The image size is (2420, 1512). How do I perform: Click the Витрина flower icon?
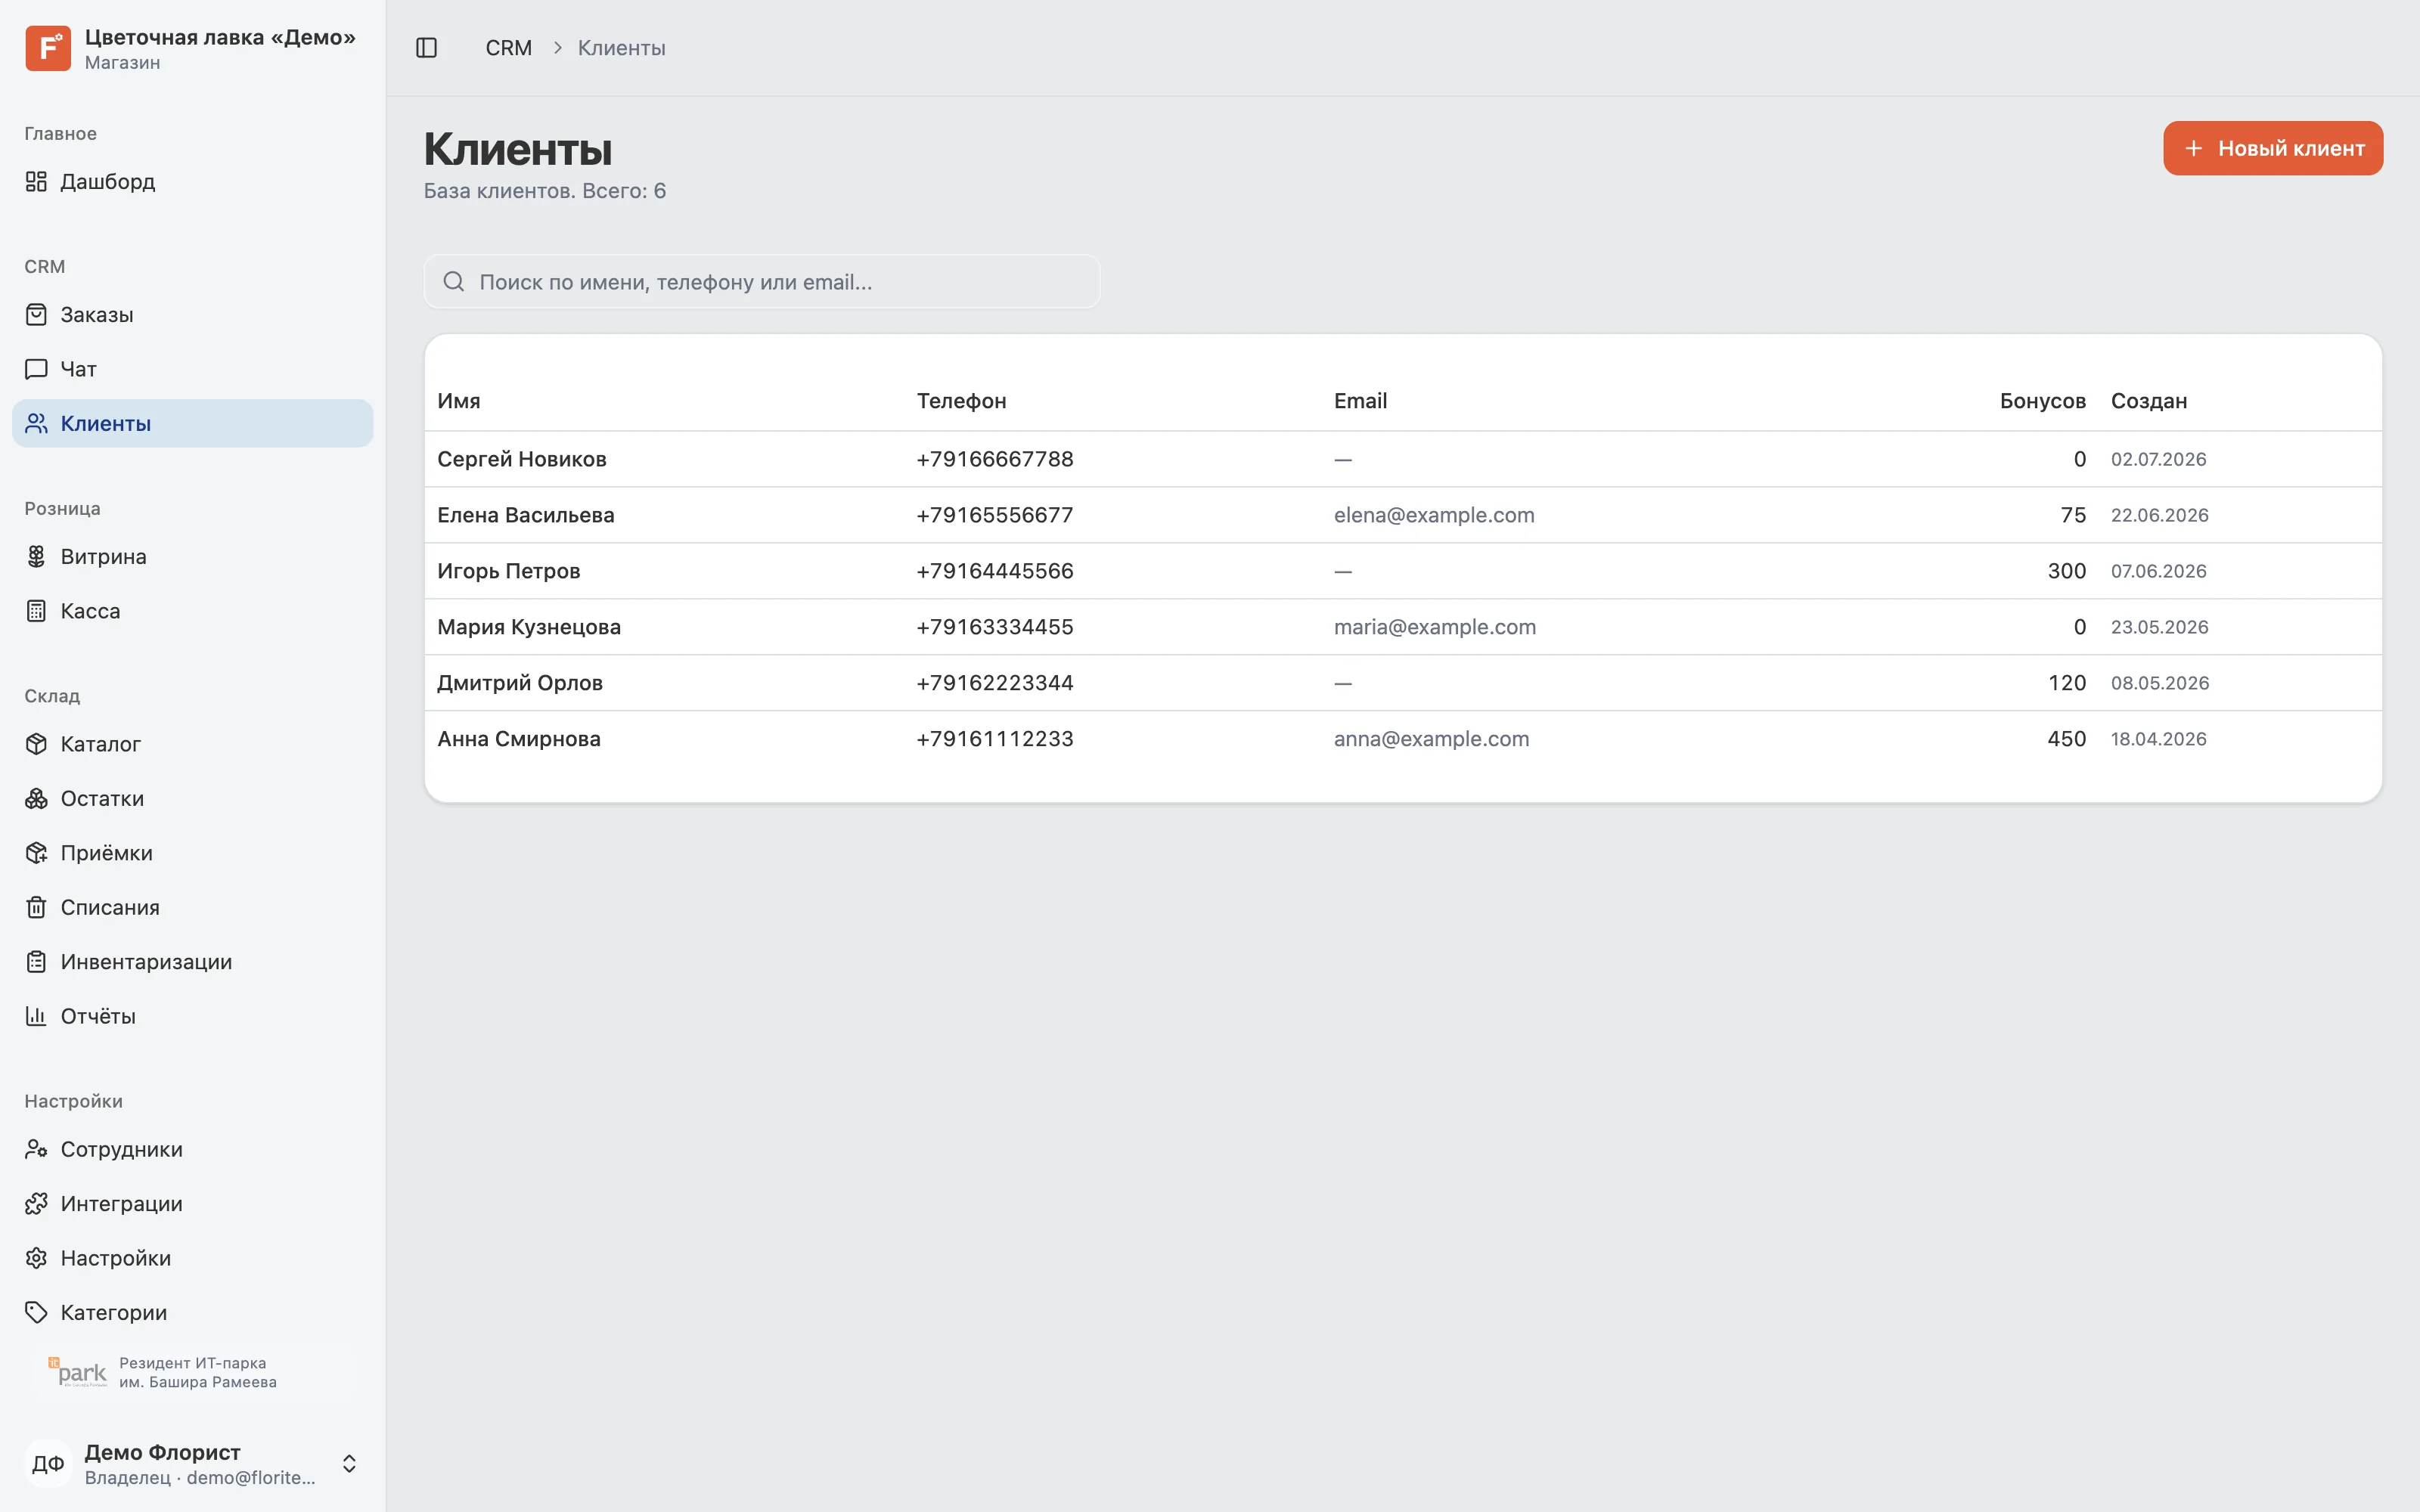36,556
